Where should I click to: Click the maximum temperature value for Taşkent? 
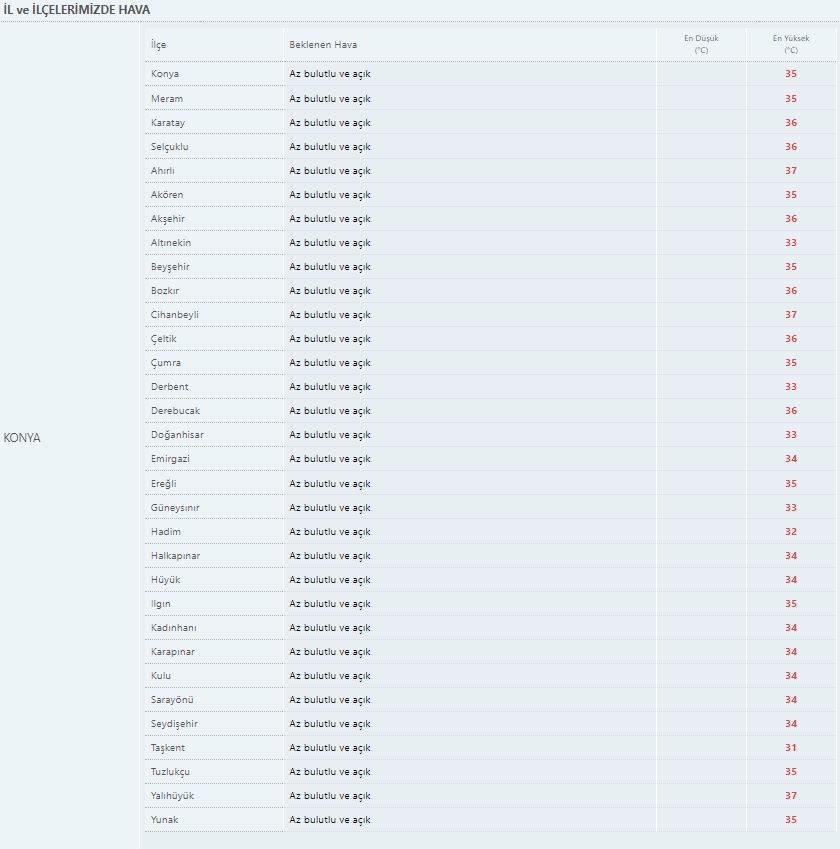791,747
